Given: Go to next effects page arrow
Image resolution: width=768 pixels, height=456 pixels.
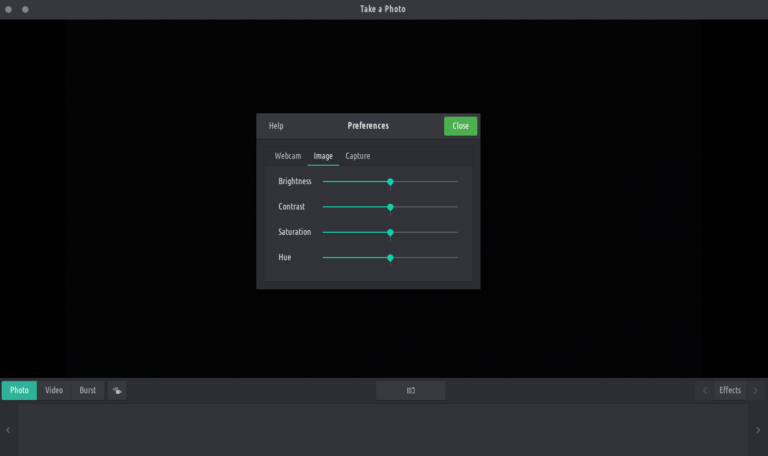Looking at the screenshot, I should 755,390.
